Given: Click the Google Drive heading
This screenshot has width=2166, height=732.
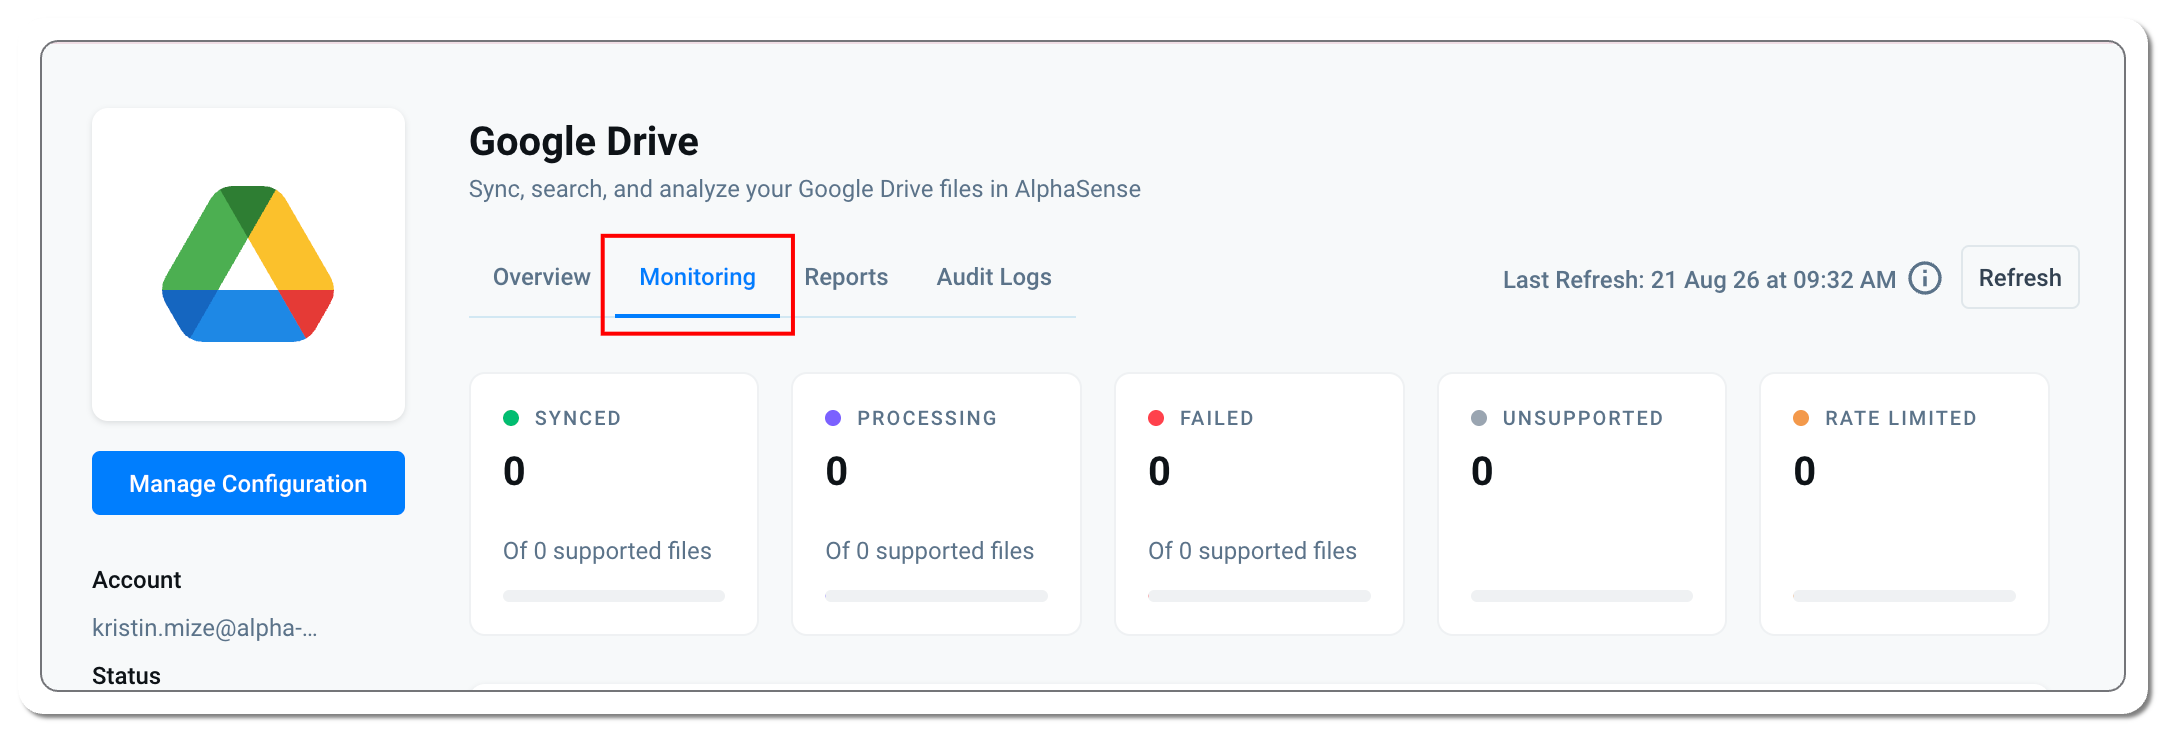Looking at the screenshot, I should point(584,142).
